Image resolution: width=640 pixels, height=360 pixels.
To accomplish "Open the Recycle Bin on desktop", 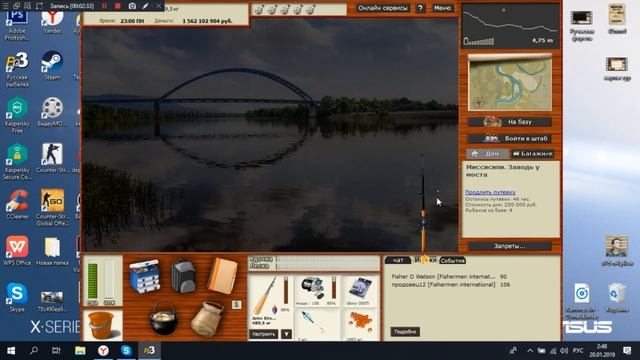I will pos(617,298).
